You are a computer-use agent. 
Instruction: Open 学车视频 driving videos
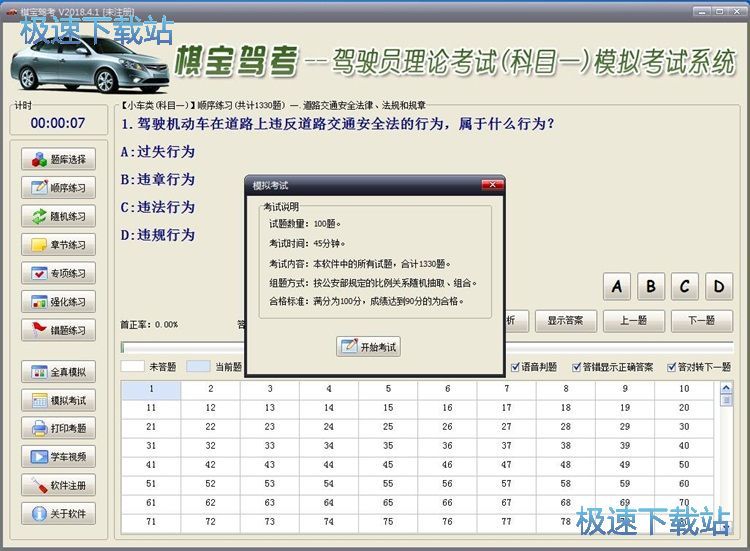(x=58, y=457)
